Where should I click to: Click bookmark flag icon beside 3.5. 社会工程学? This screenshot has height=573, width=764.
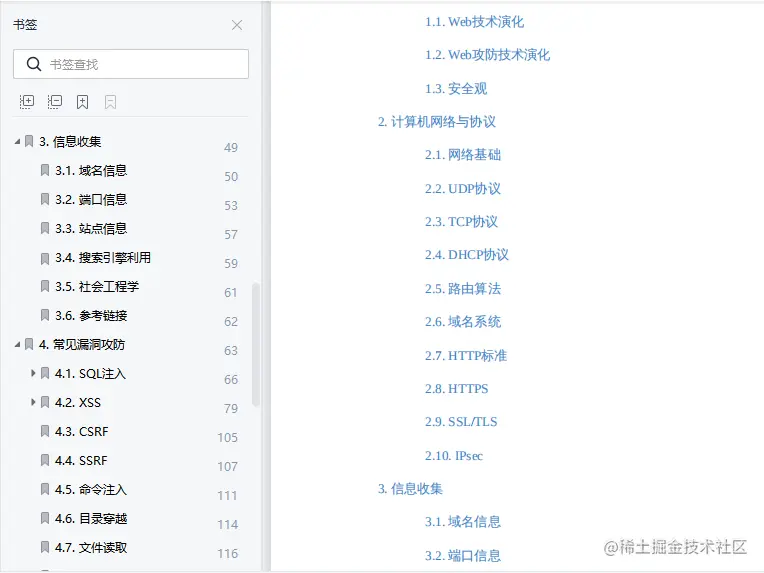45,286
